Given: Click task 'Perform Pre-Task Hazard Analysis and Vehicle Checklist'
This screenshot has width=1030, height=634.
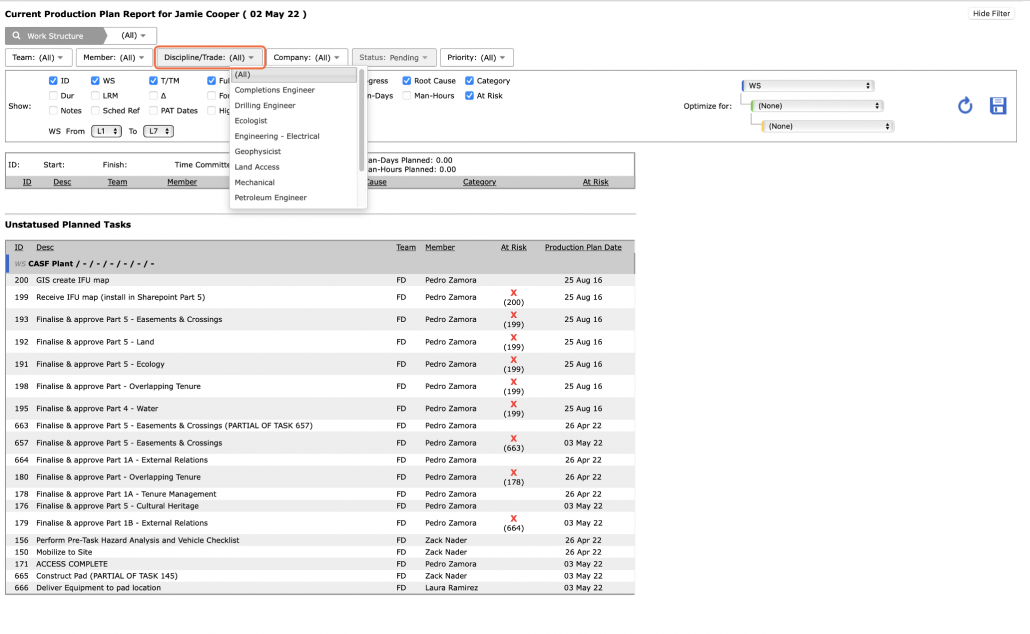Looking at the screenshot, I should click(137, 541).
